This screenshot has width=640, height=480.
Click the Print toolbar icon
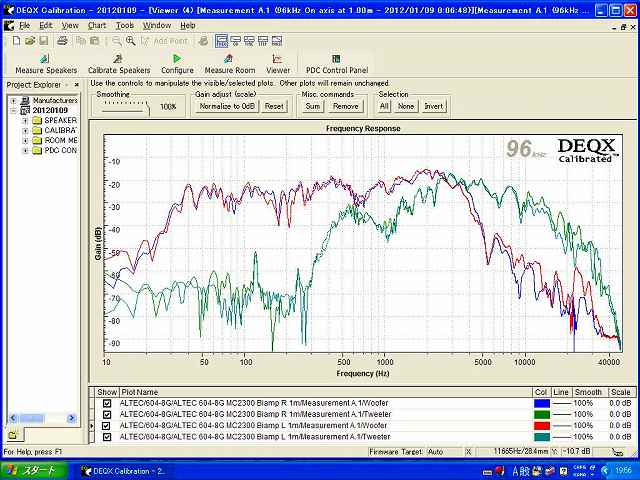(62, 40)
